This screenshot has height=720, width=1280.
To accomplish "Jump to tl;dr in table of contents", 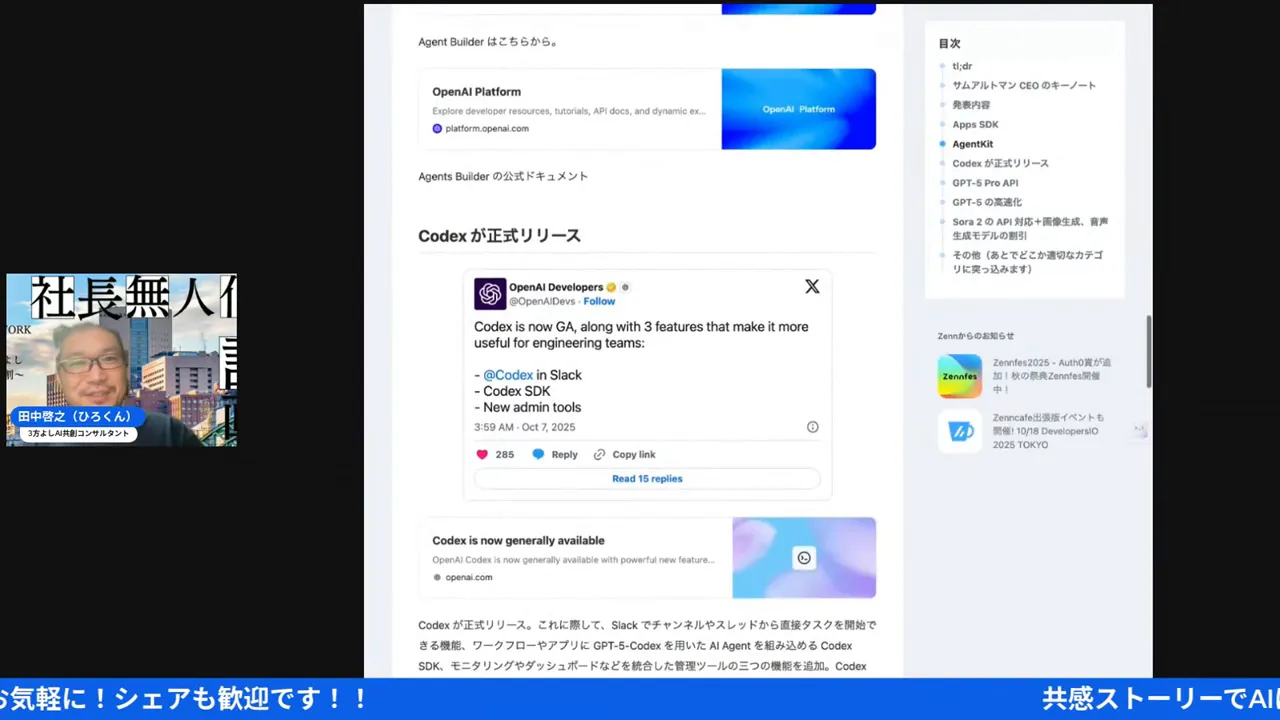I will point(962,66).
